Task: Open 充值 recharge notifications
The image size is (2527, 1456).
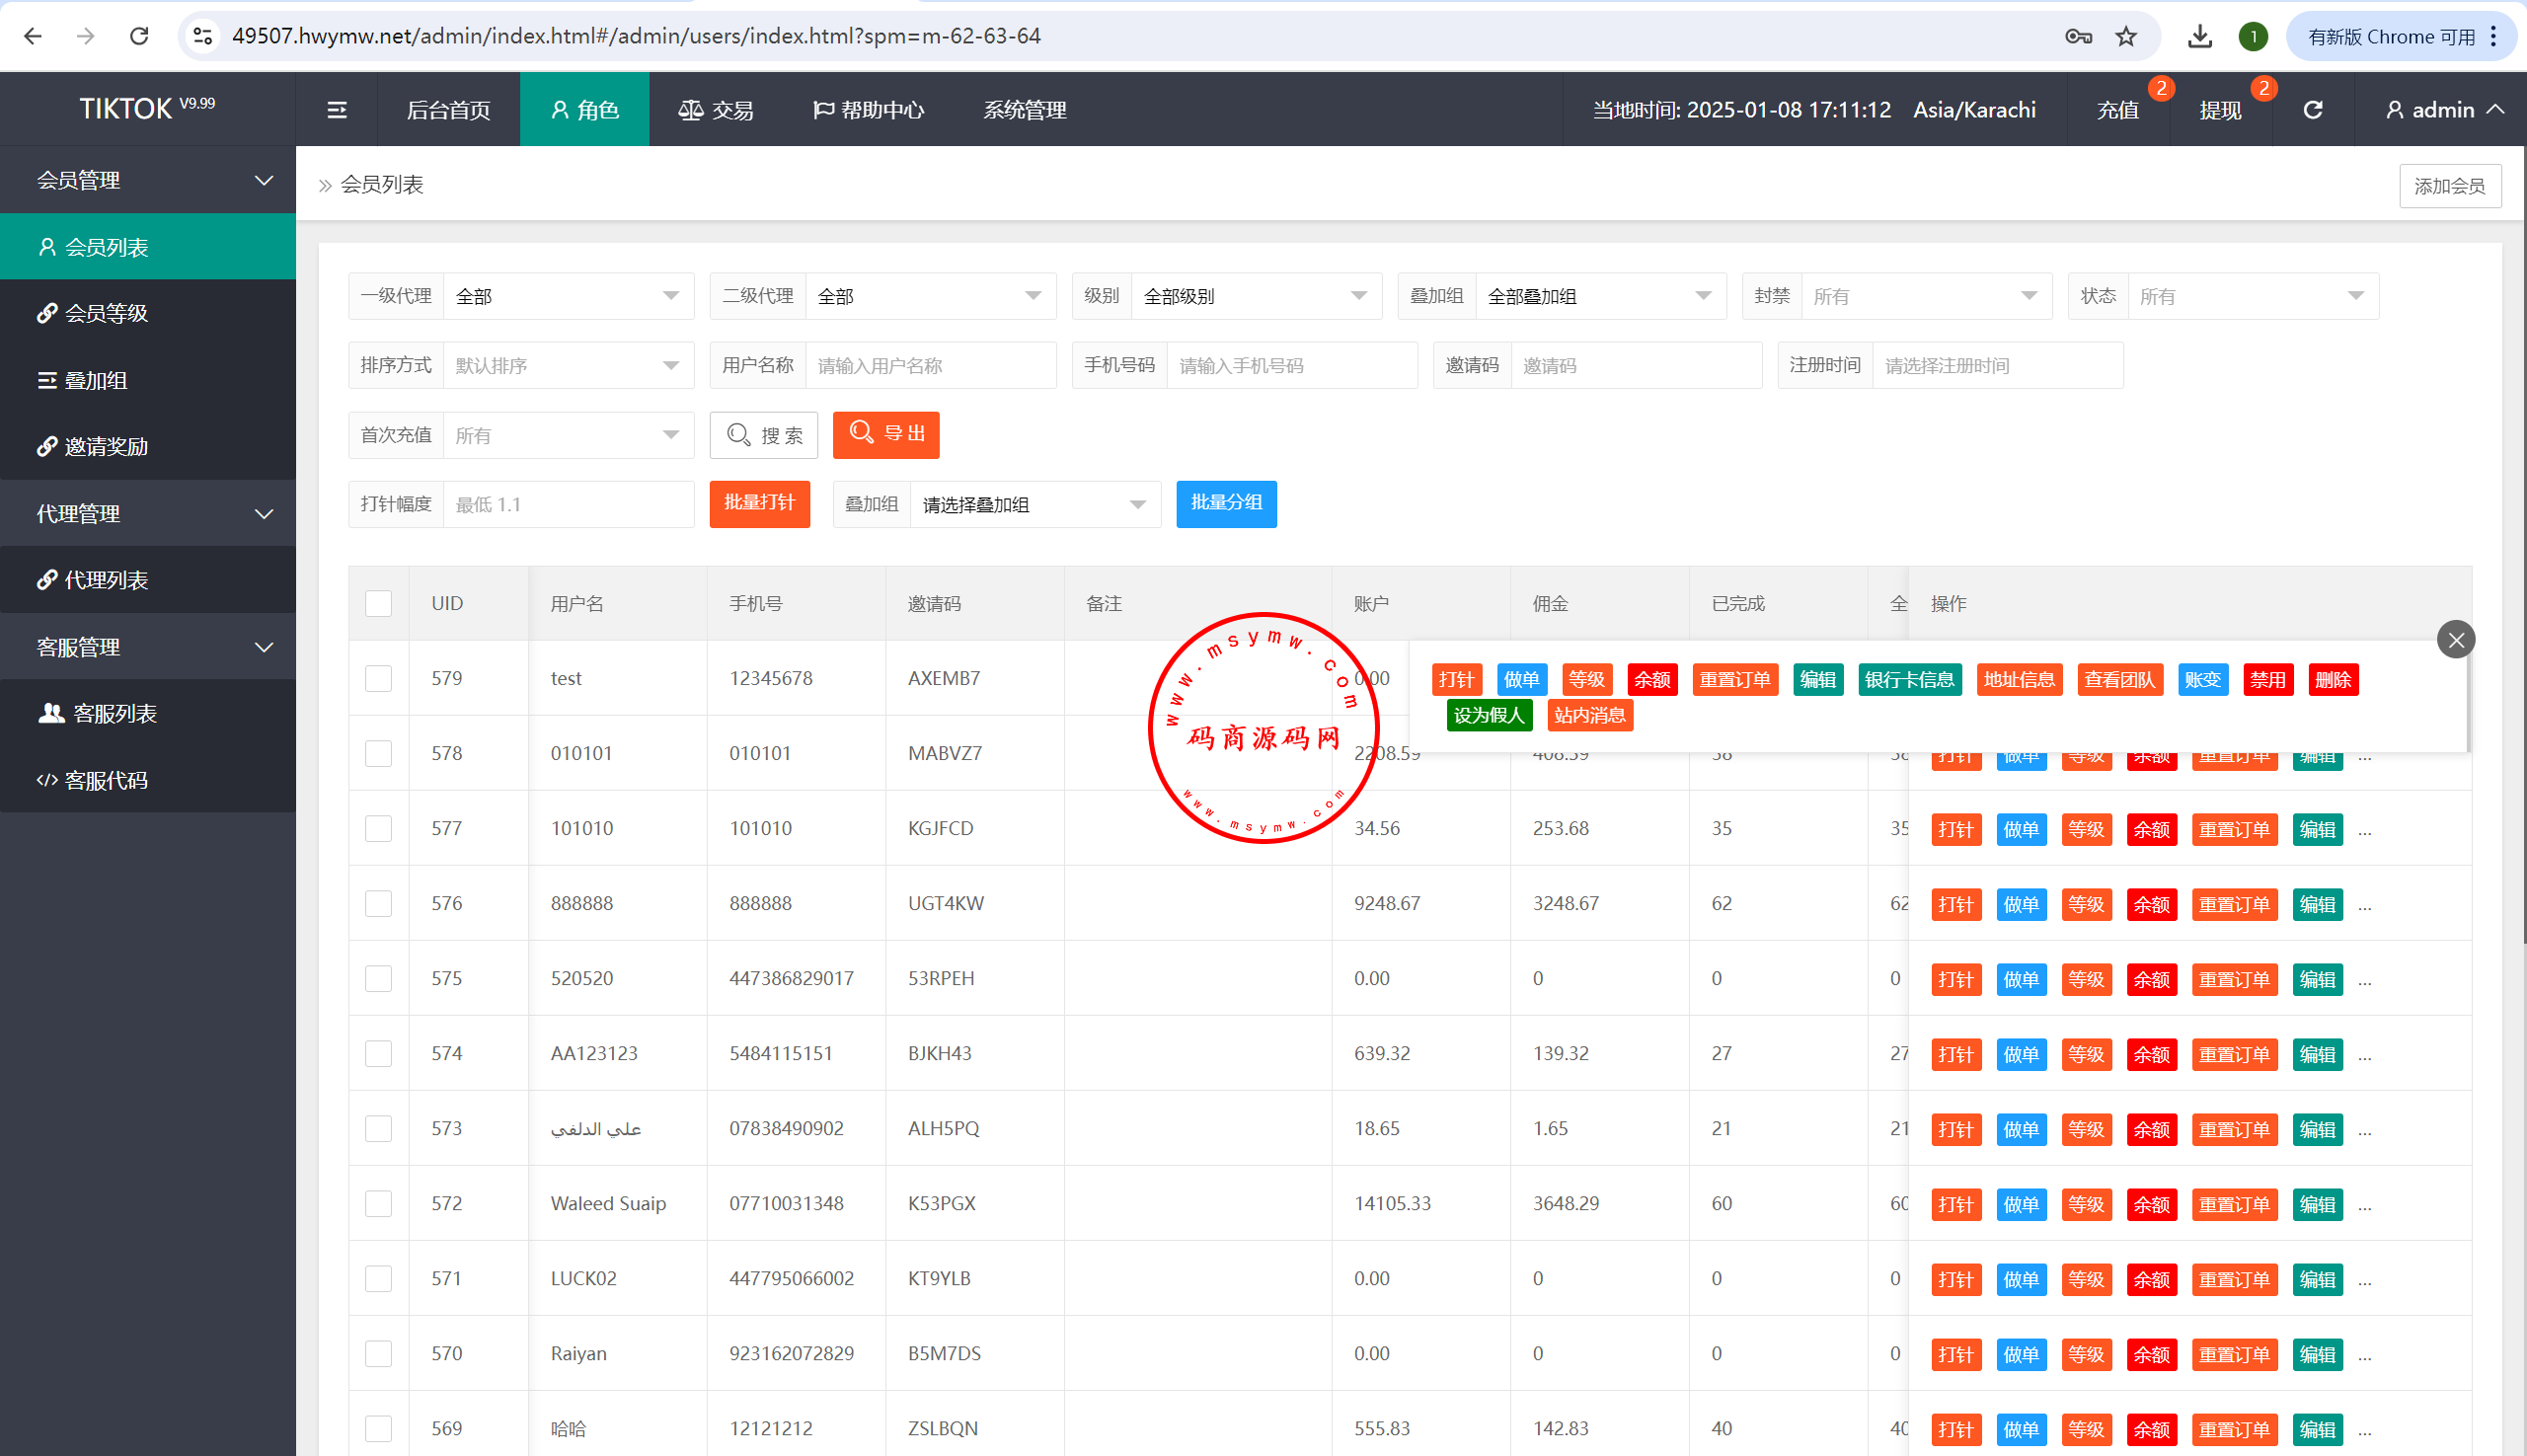Action: pos(2118,110)
